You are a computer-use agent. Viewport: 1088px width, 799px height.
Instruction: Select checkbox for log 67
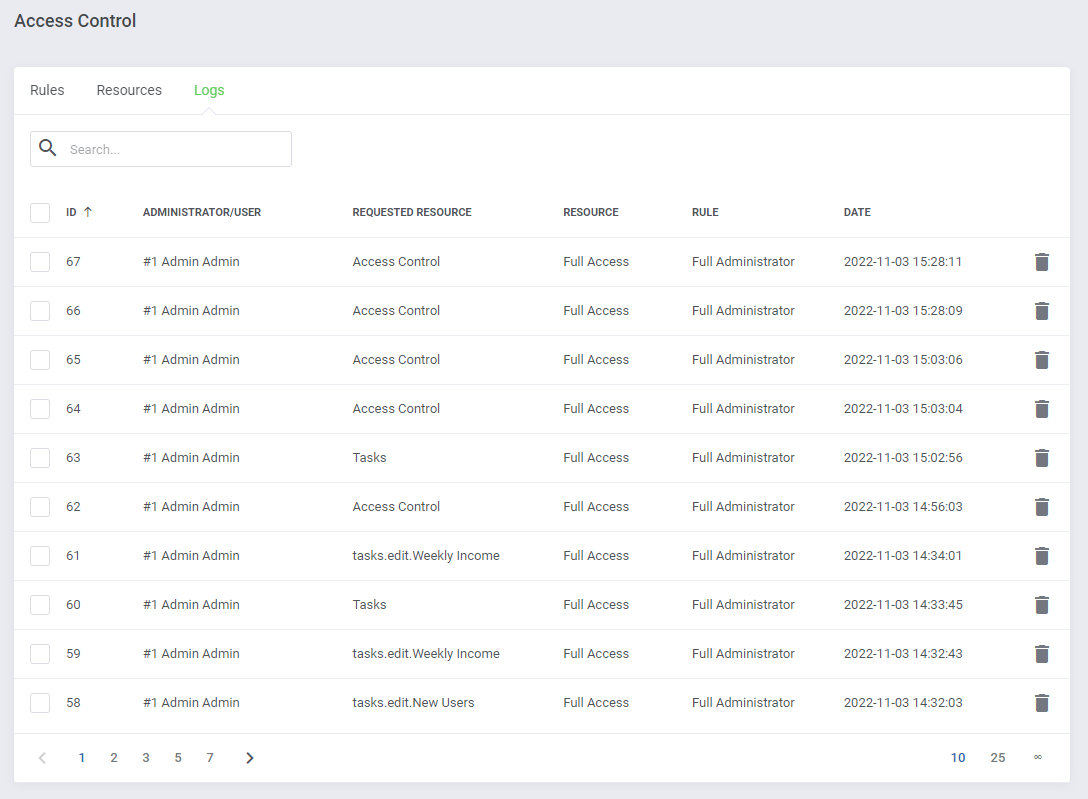pyautogui.click(x=40, y=262)
